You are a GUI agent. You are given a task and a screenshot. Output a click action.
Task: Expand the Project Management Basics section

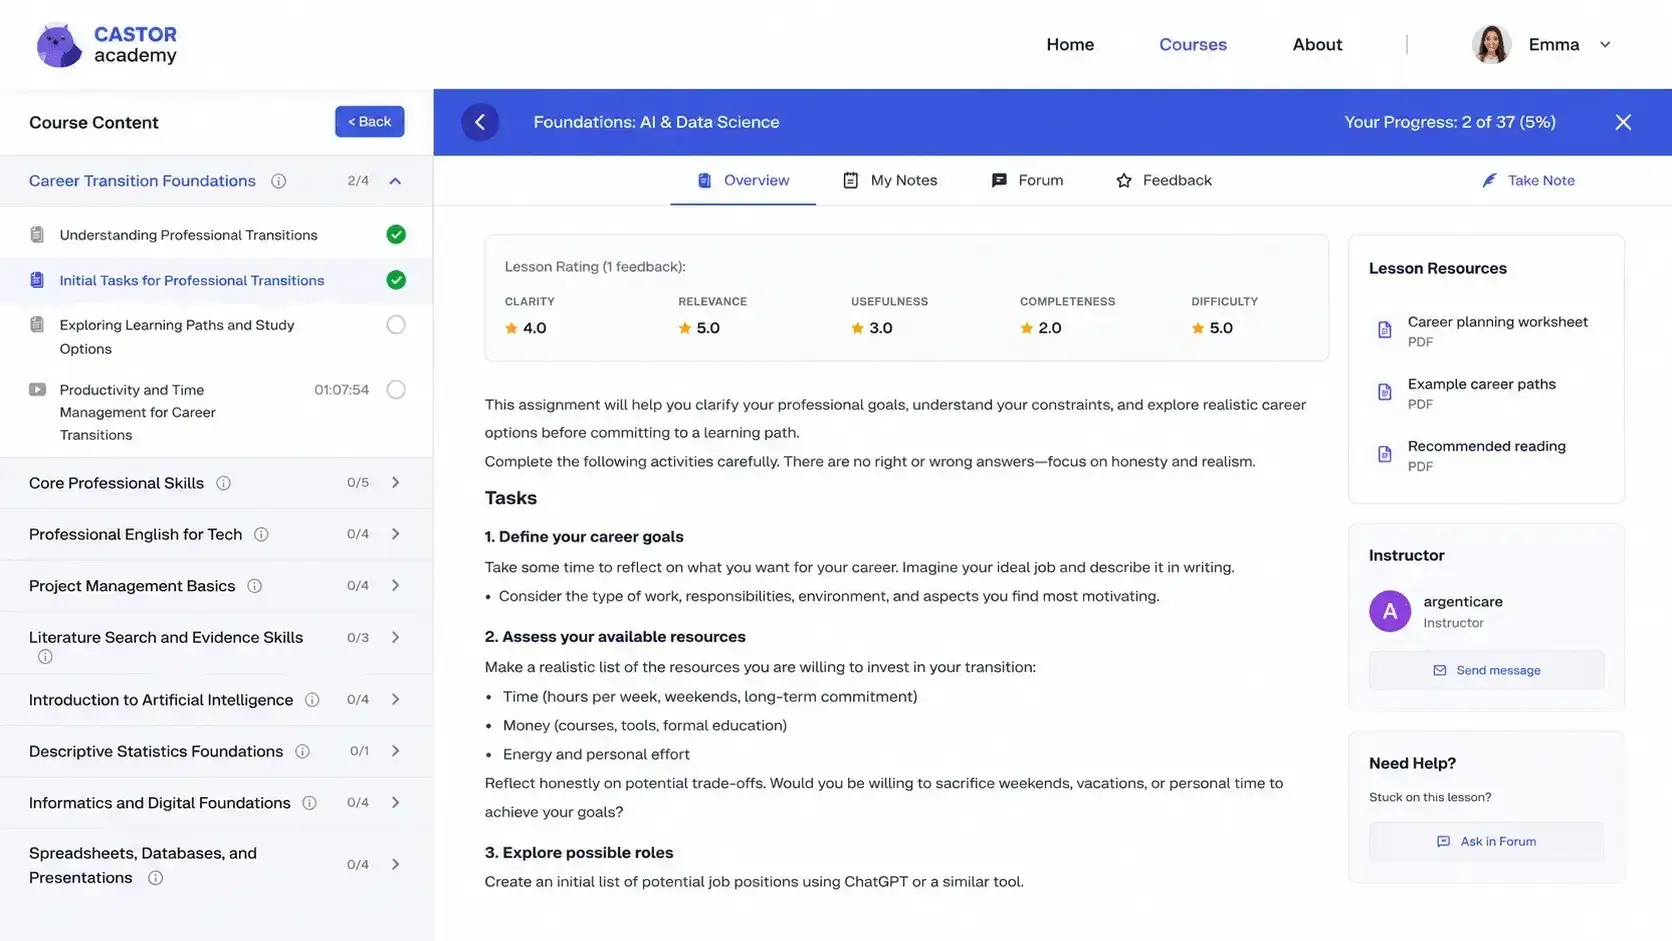tap(396, 586)
